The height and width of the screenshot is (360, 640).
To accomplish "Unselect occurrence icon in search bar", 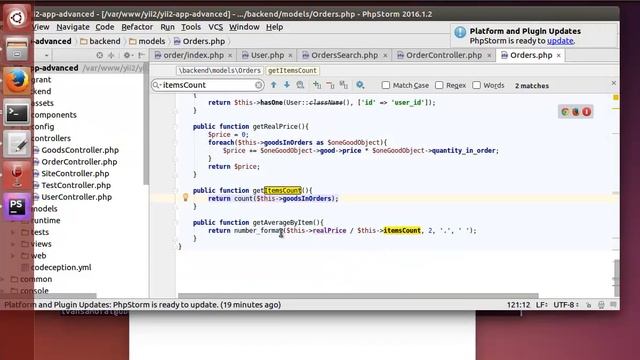I will tap(330, 85).
